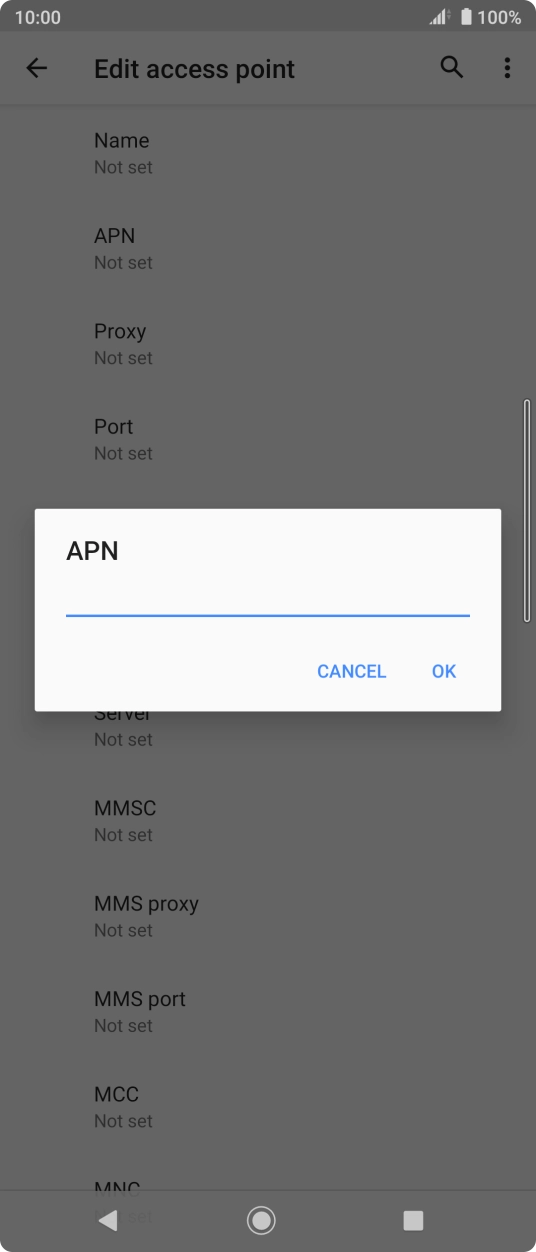Cancel the APN dialog
This screenshot has height=1252, width=536.
click(x=351, y=671)
